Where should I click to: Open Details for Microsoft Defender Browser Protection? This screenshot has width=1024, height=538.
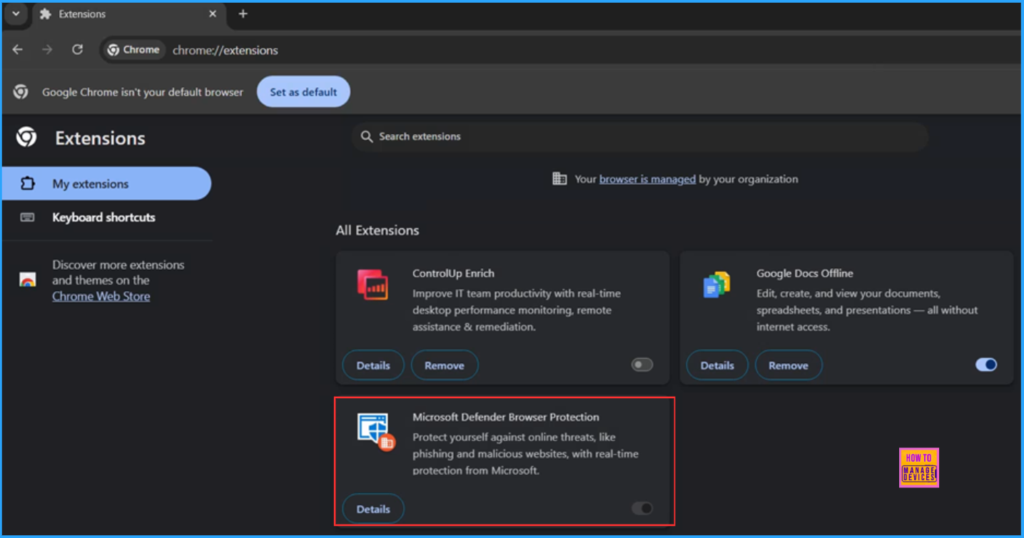tap(373, 509)
